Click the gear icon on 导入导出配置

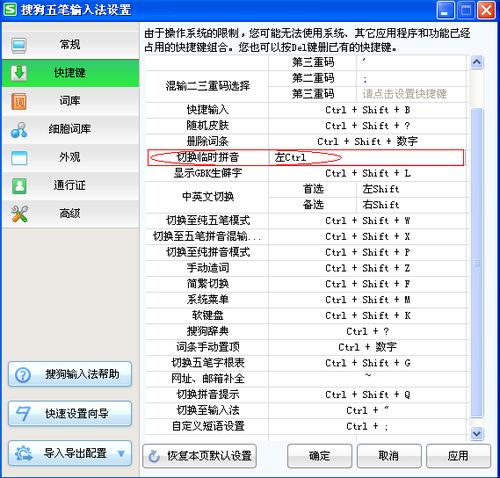click(x=23, y=453)
